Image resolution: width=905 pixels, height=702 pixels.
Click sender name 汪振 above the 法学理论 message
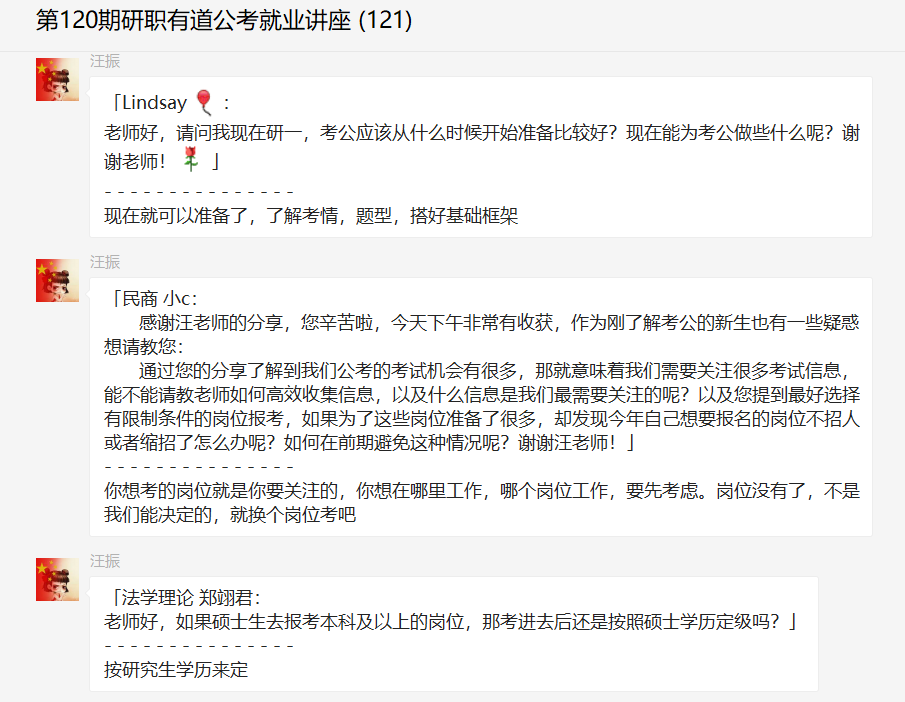(x=105, y=561)
